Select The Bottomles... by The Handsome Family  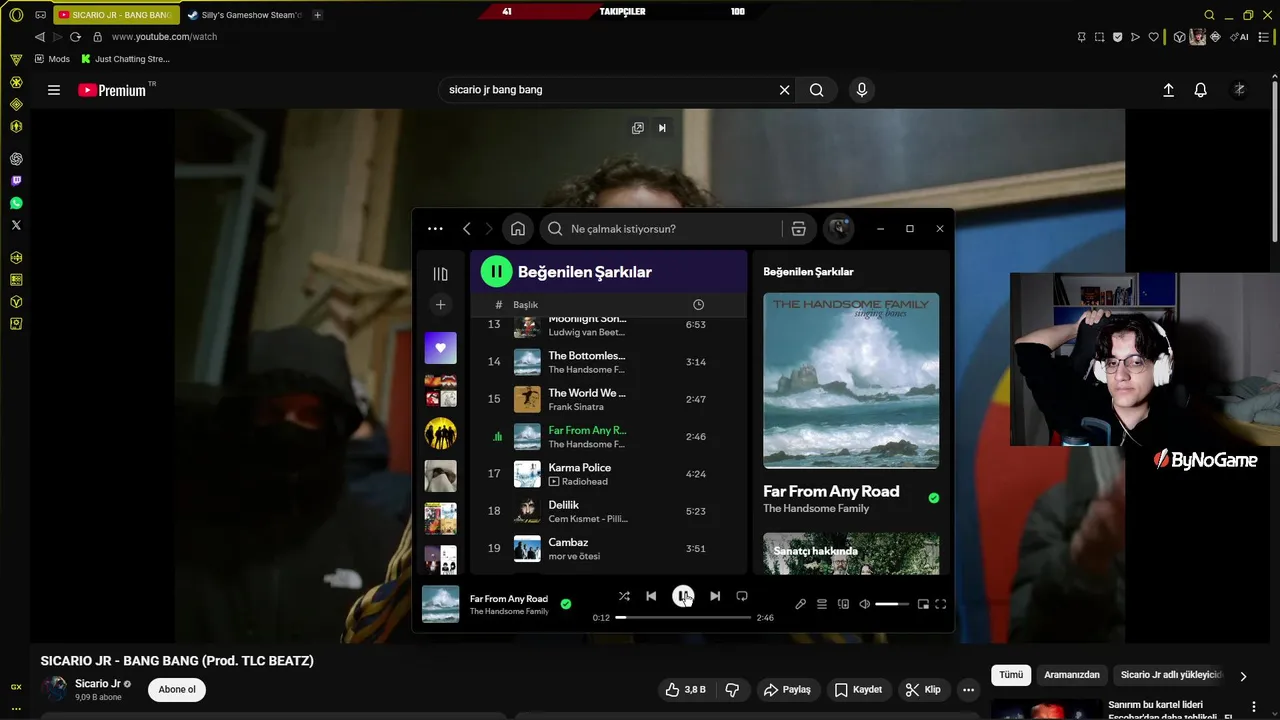tap(609, 362)
